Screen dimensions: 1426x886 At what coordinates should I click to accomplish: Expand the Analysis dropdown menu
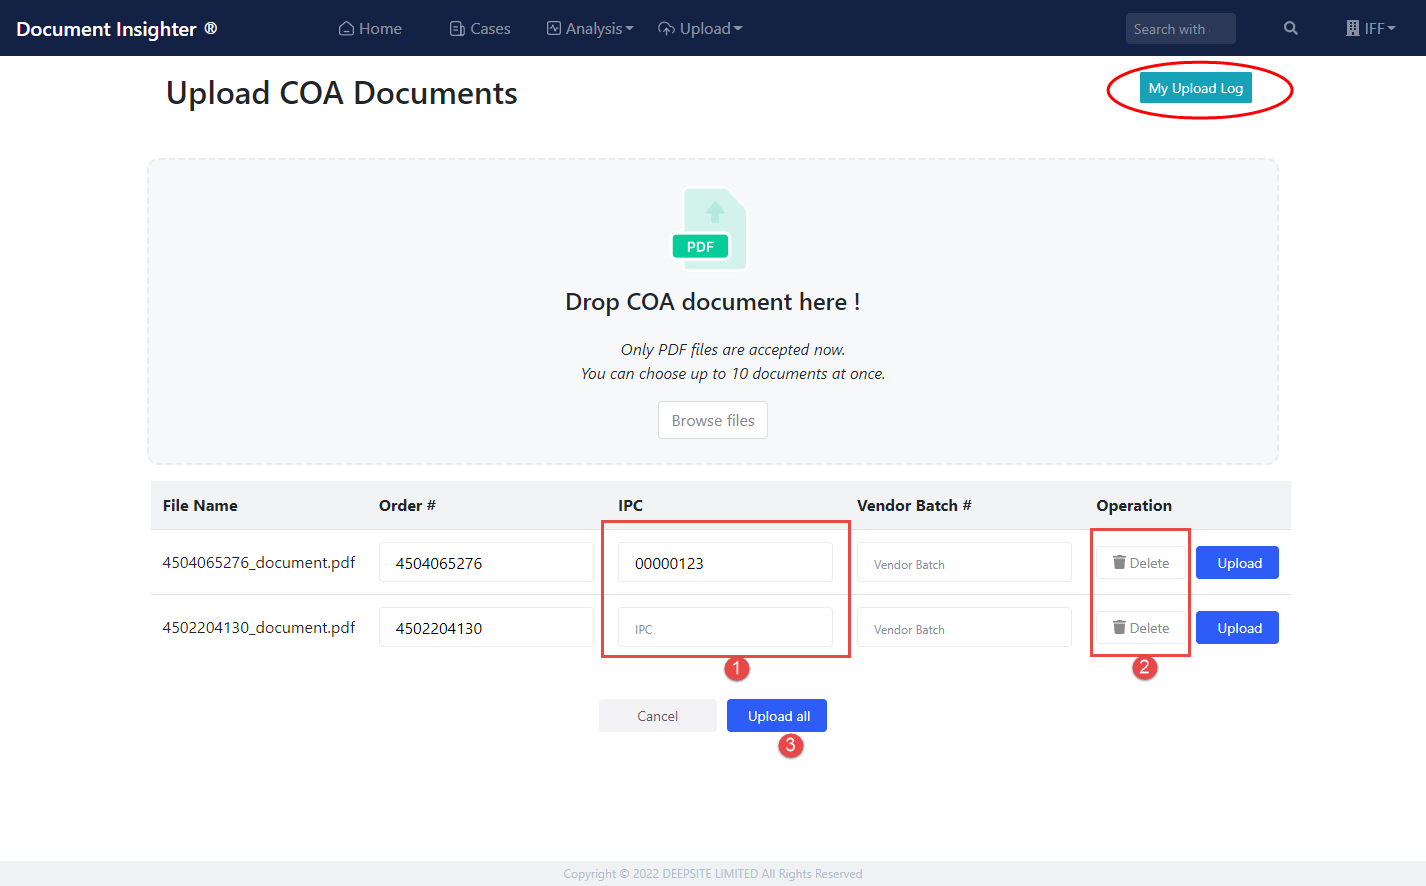point(590,29)
